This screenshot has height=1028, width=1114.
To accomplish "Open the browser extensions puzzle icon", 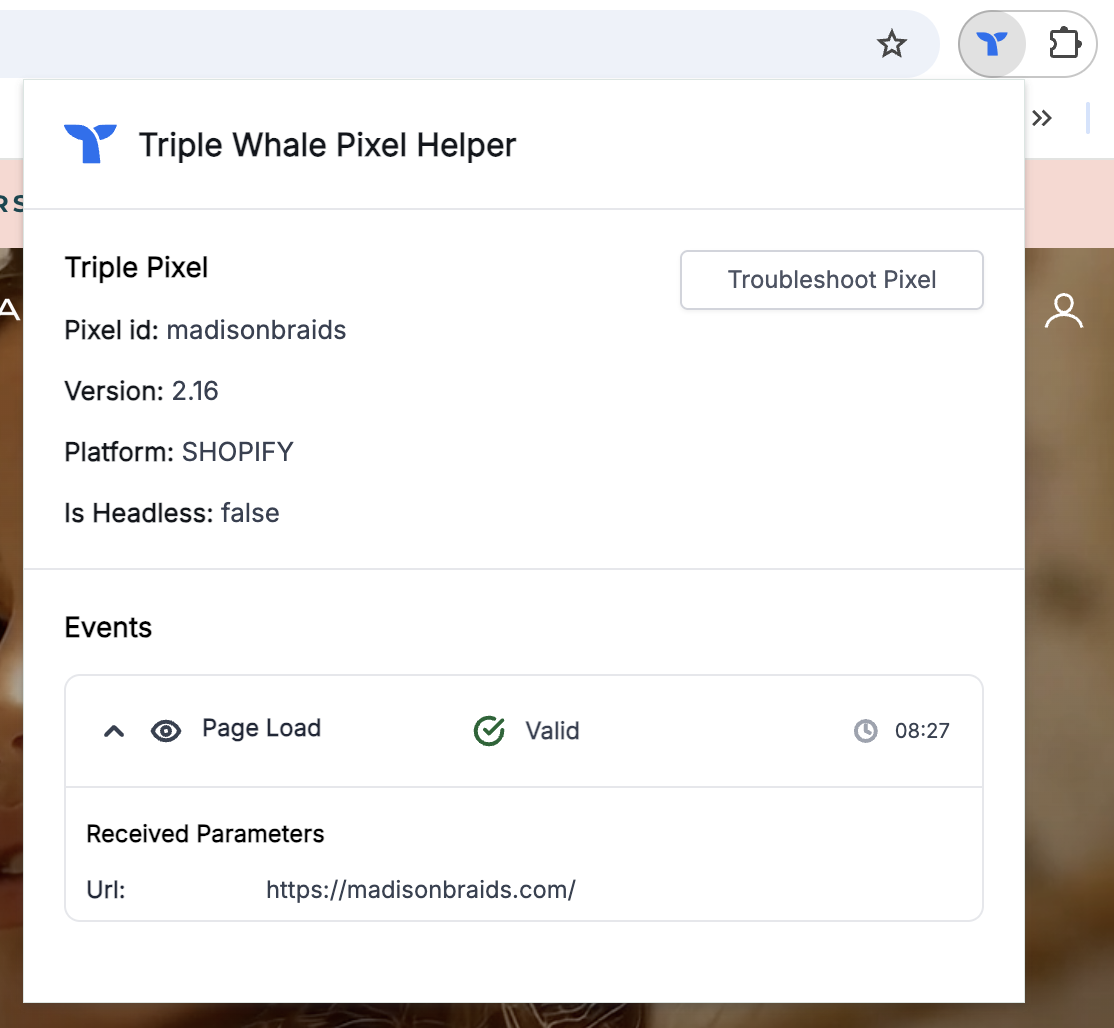I will click(x=1065, y=43).
